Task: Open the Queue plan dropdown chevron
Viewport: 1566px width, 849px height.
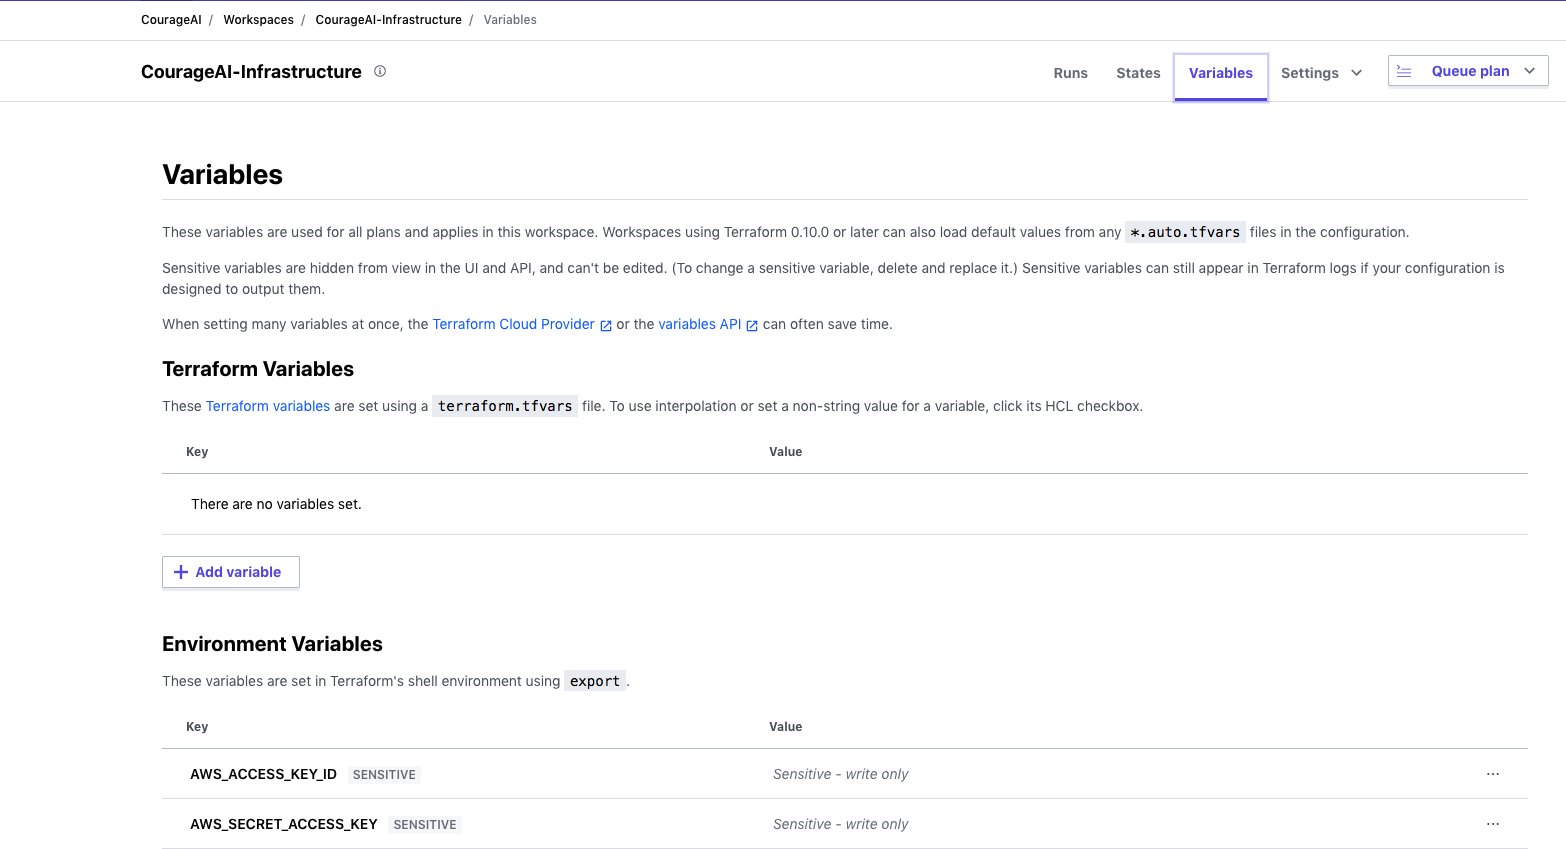Action: (1529, 71)
